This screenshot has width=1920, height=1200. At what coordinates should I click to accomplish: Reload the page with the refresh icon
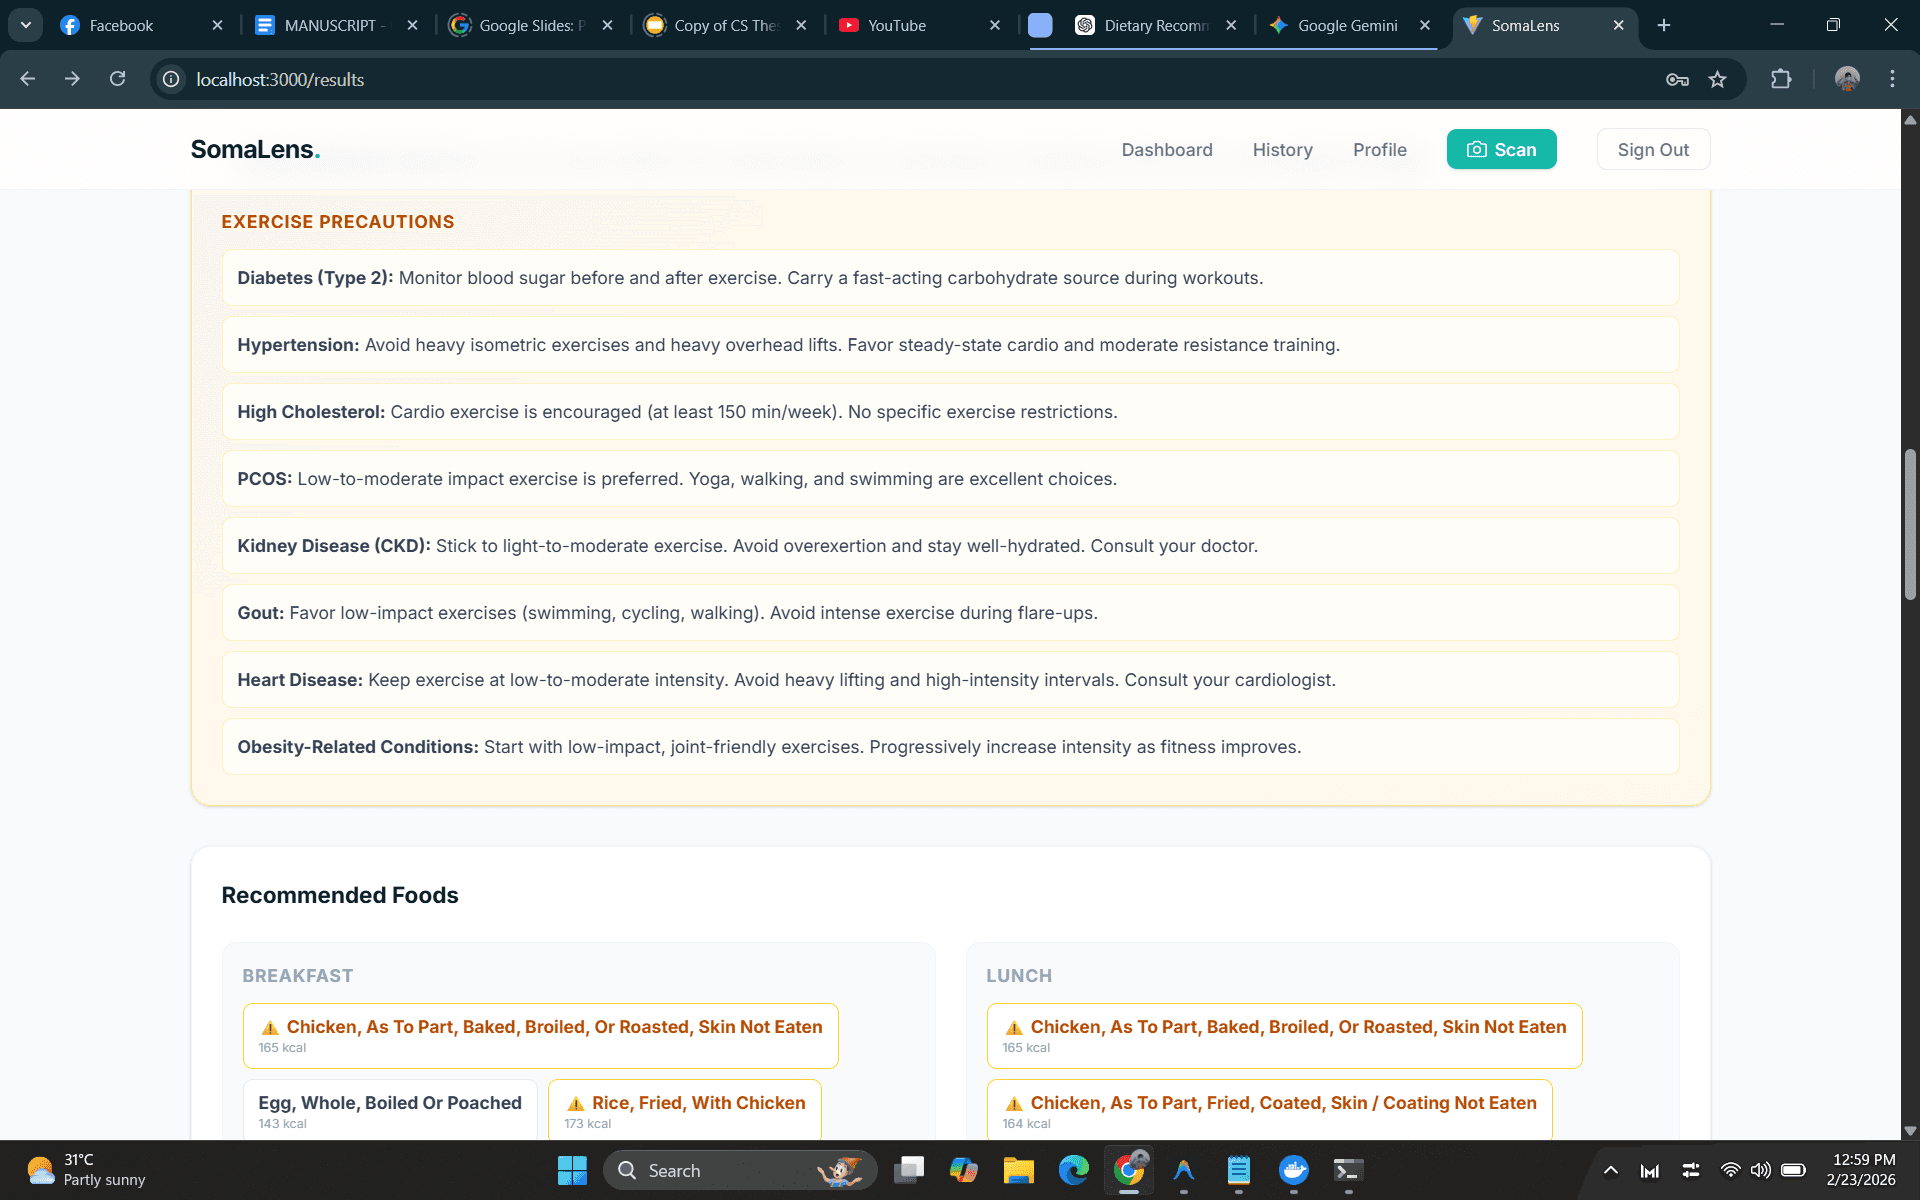tap(117, 79)
